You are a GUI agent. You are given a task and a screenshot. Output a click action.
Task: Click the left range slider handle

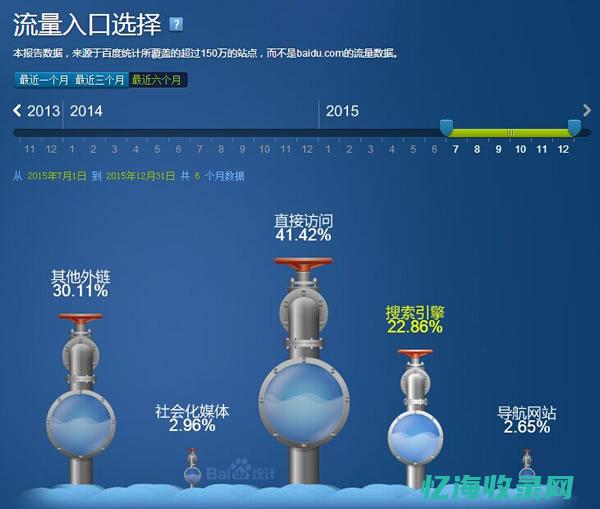pos(446,127)
